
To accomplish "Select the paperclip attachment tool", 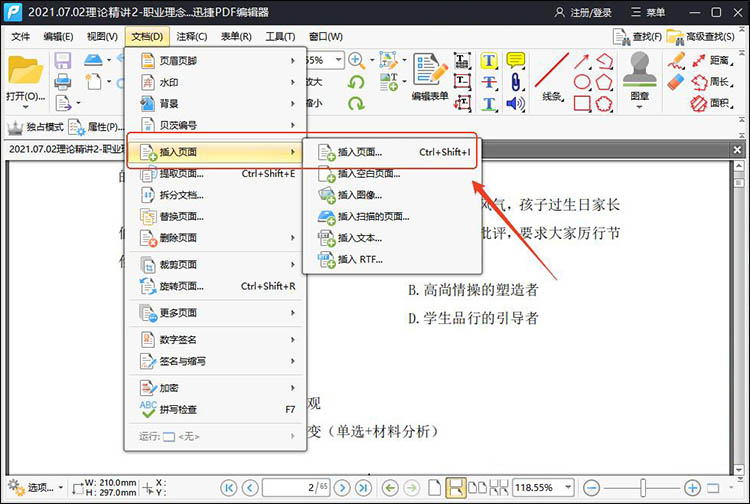I will 515,82.
